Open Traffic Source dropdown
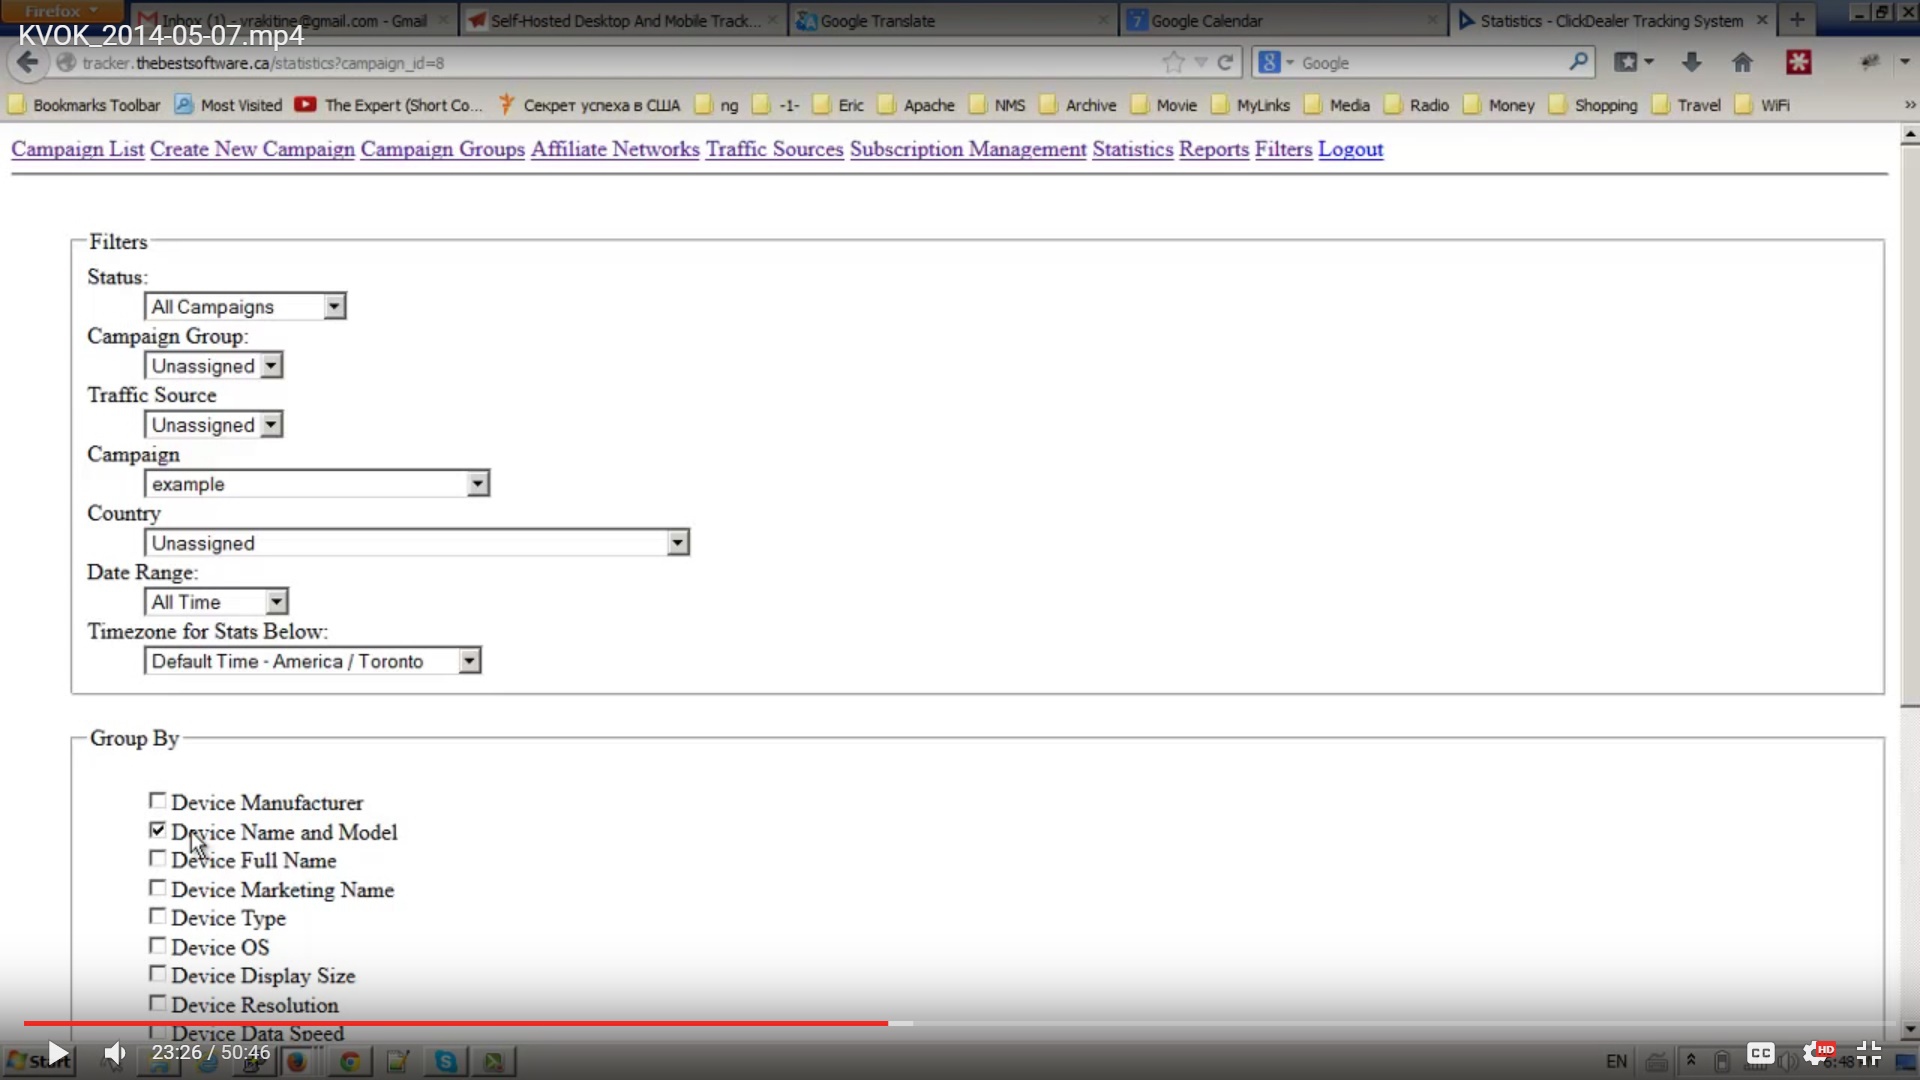 point(213,425)
